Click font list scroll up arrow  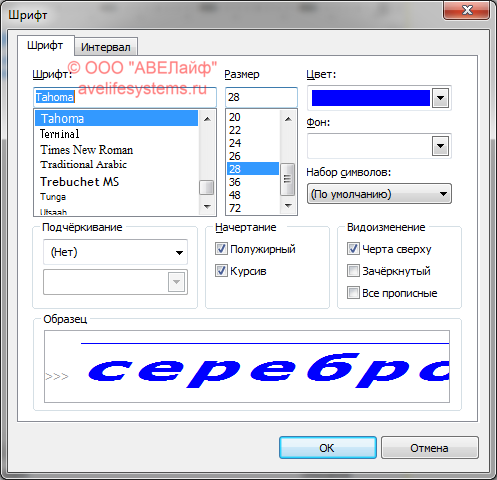[x=207, y=119]
